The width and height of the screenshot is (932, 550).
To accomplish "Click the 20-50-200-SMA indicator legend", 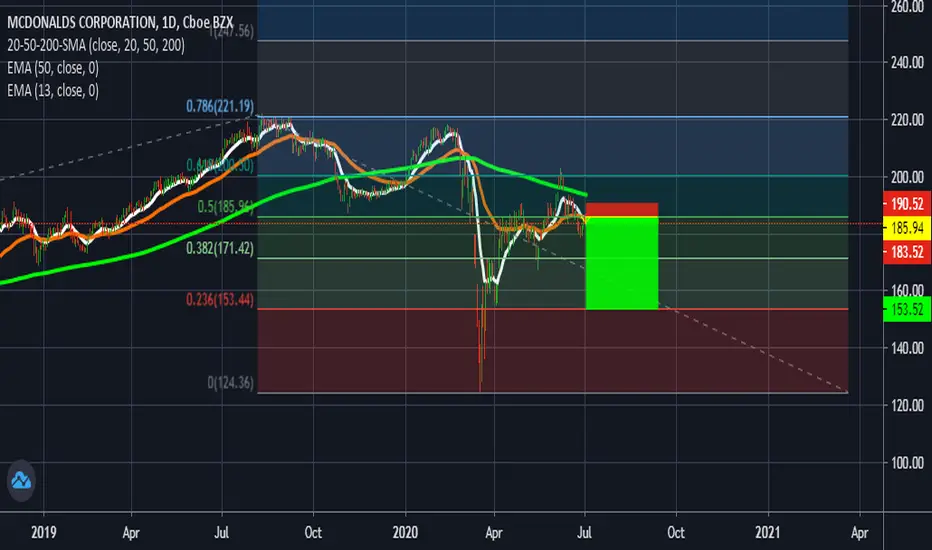I will click(x=96, y=45).
